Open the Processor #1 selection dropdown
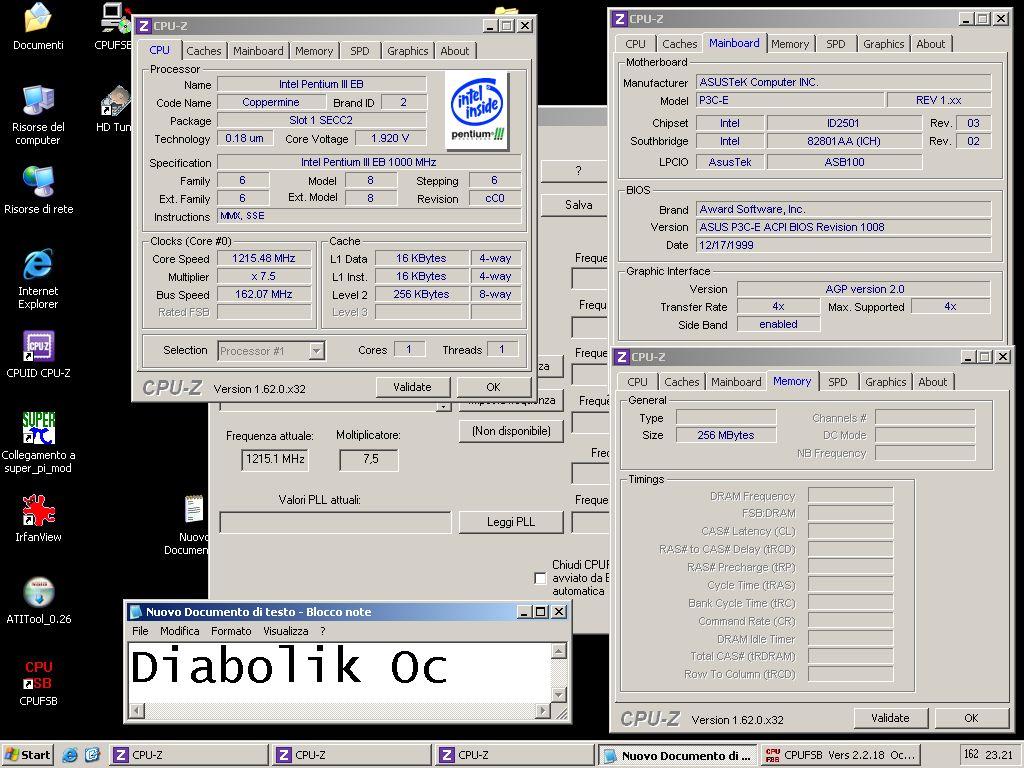 (x=317, y=351)
